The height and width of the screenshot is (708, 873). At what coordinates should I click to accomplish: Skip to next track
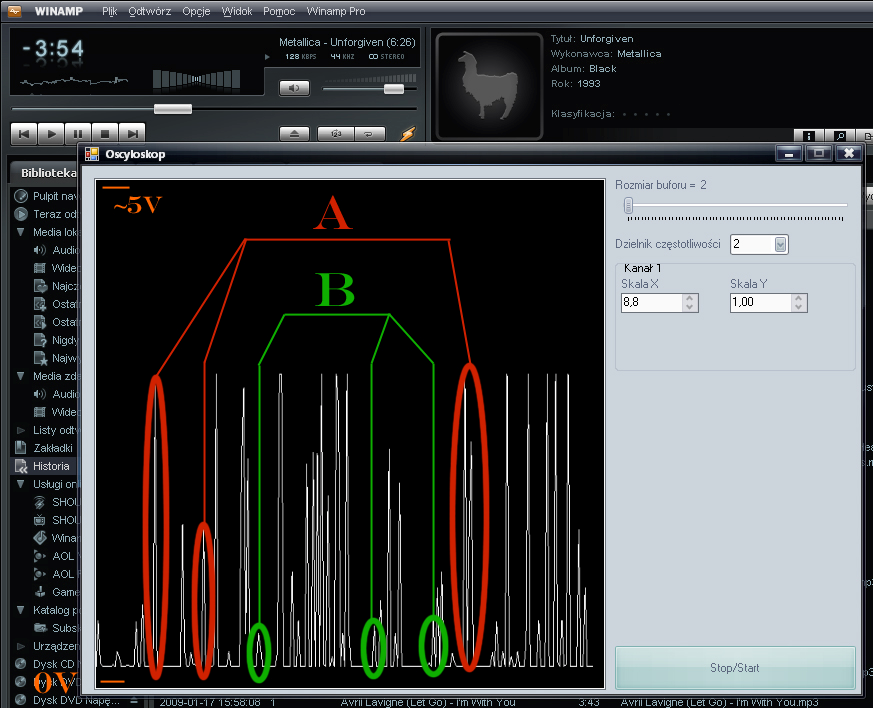[132, 134]
